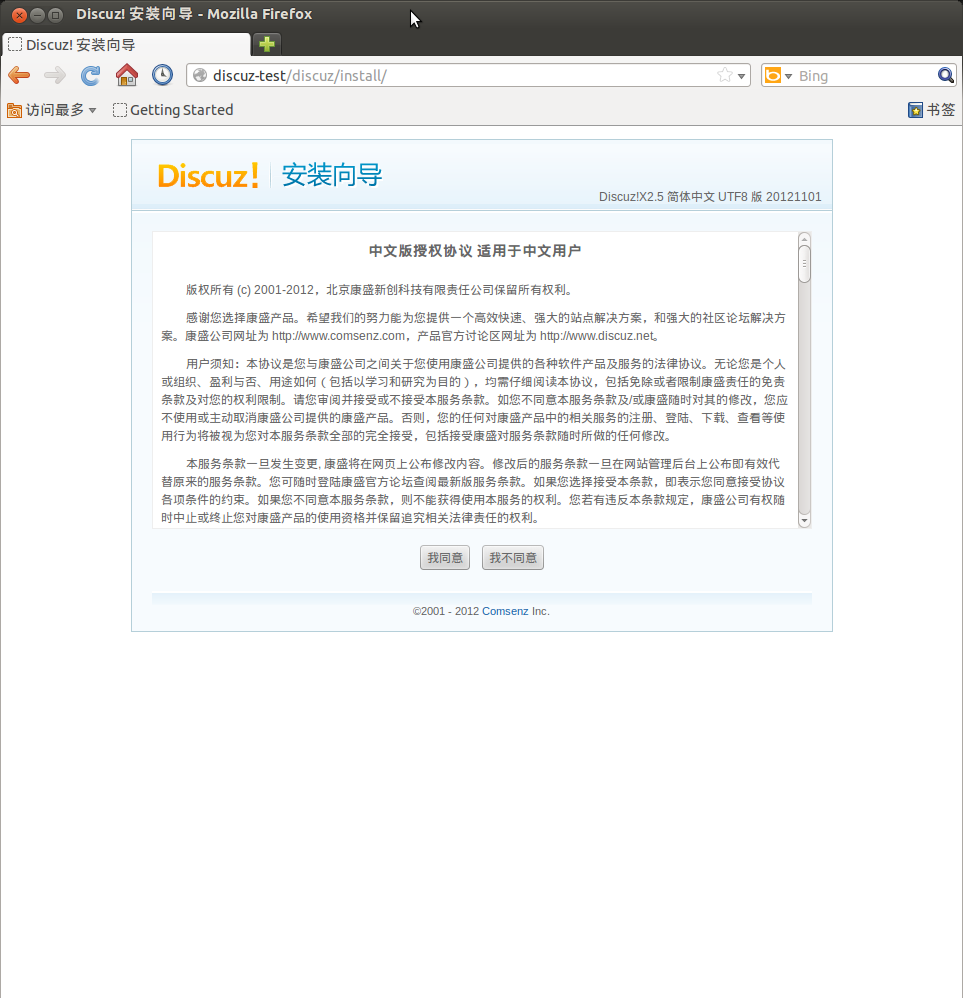The image size is (963, 998).
Task: Click the license scrollbar down arrow
Action: pos(805,520)
